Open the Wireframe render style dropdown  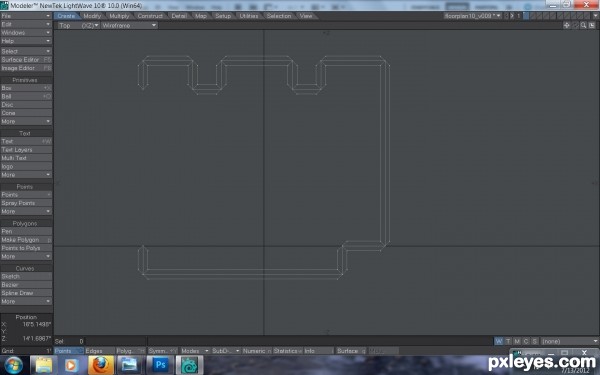click(129, 25)
